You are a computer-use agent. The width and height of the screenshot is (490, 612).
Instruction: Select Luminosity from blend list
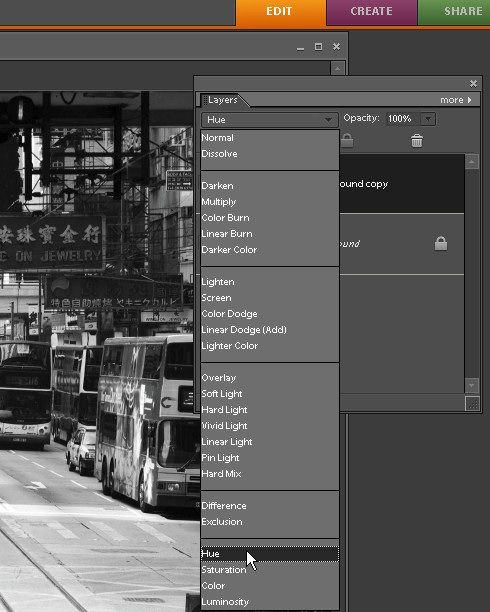coord(225,602)
